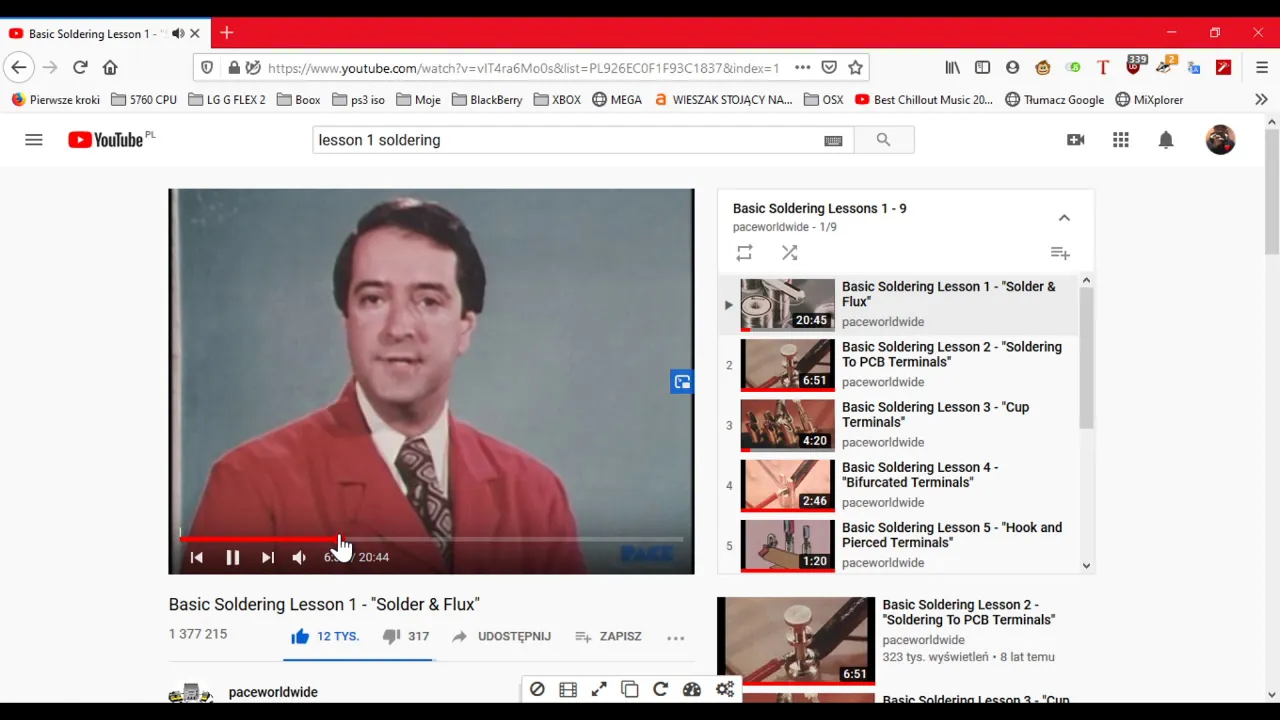Seek the video on progress bar
The width and height of the screenshot is (1280, 720).
pos(431,539)
